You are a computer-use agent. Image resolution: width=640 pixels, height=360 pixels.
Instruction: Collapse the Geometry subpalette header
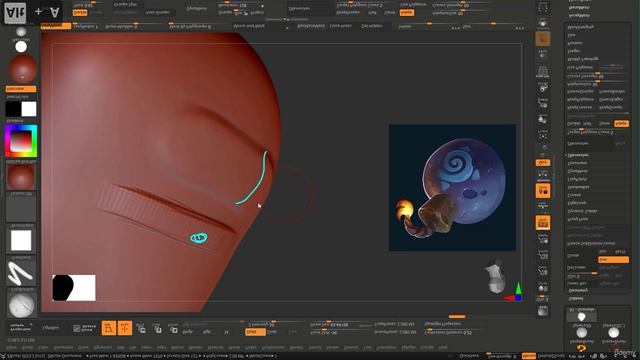(578, 291)
